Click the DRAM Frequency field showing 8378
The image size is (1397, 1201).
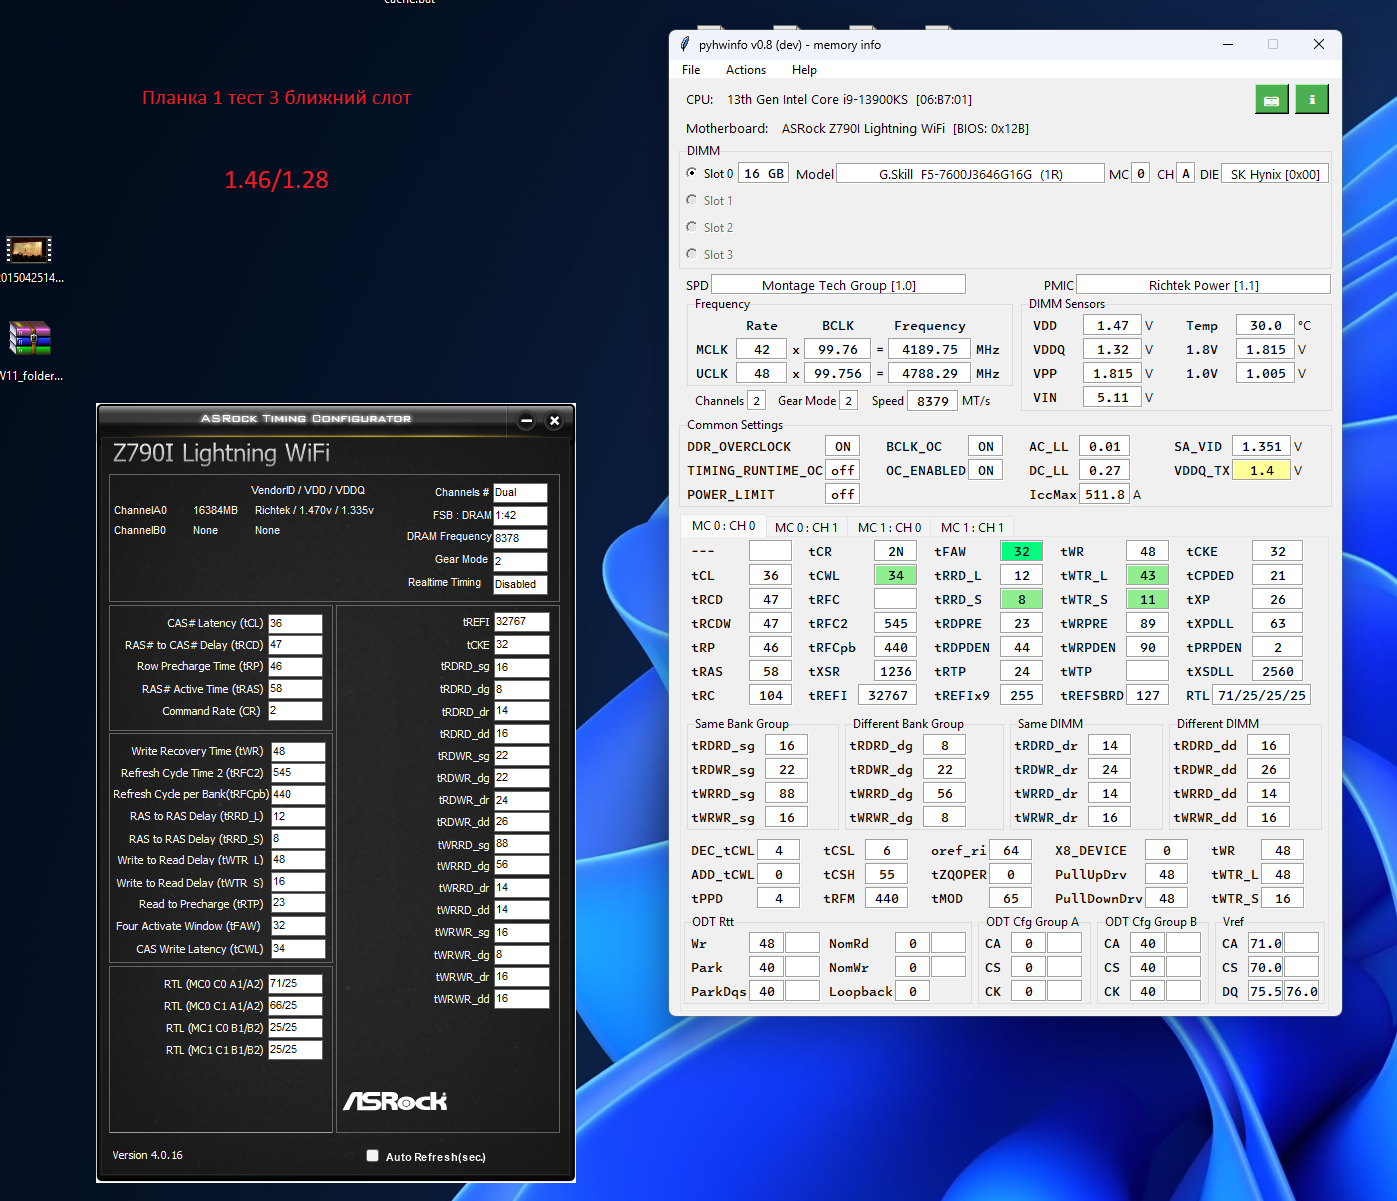point(520,538)
